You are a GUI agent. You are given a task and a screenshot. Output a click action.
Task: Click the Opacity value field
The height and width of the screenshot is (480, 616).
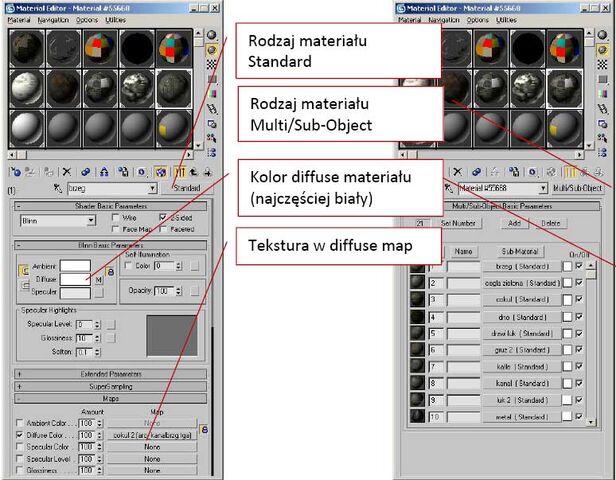(165, 291)
